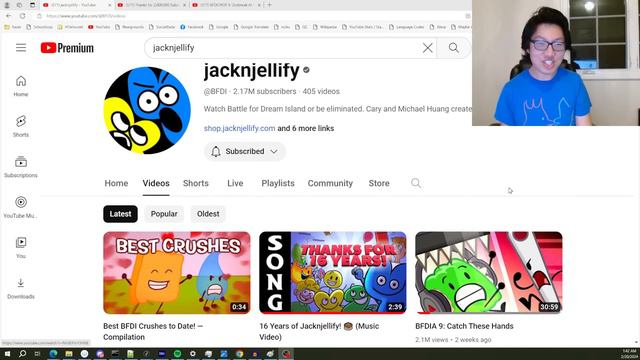Open Subscriptions in the sidebar

tap(21, 167)
